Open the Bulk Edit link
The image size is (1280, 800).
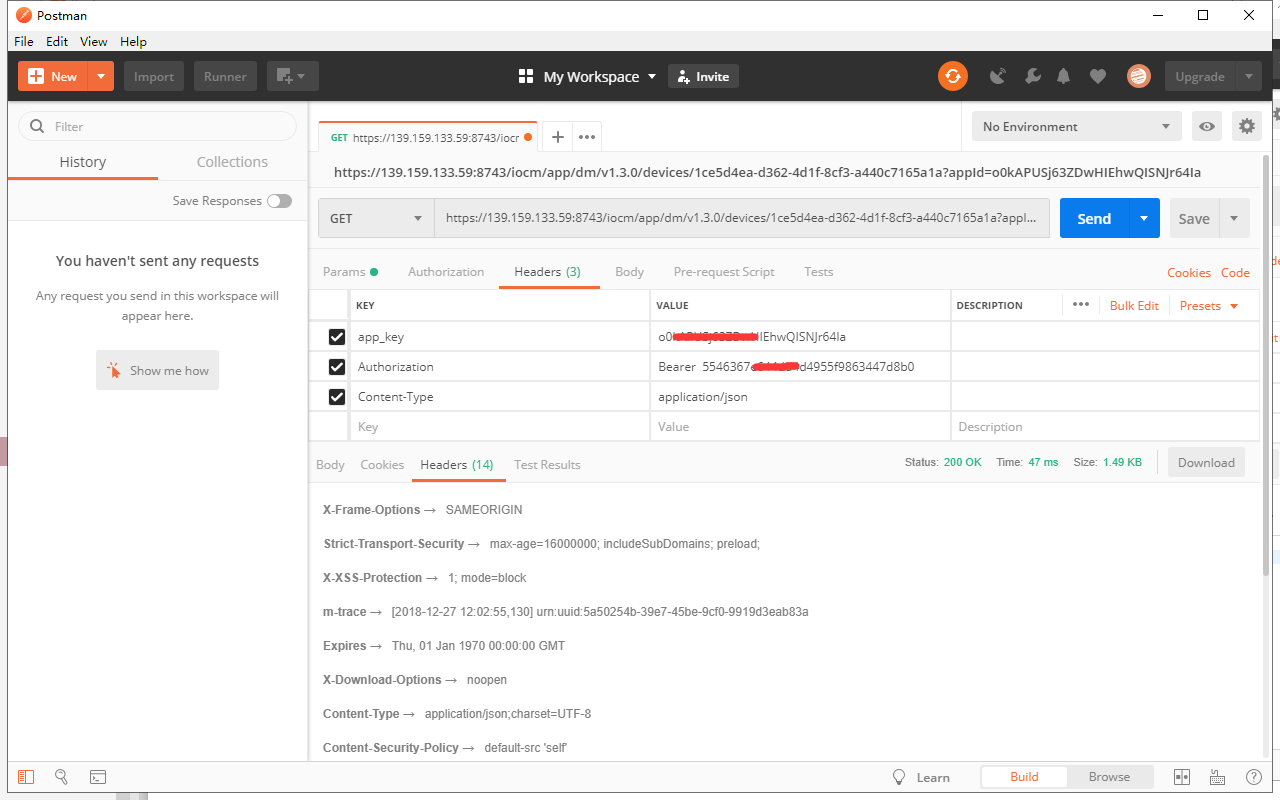click(1134, 306)
